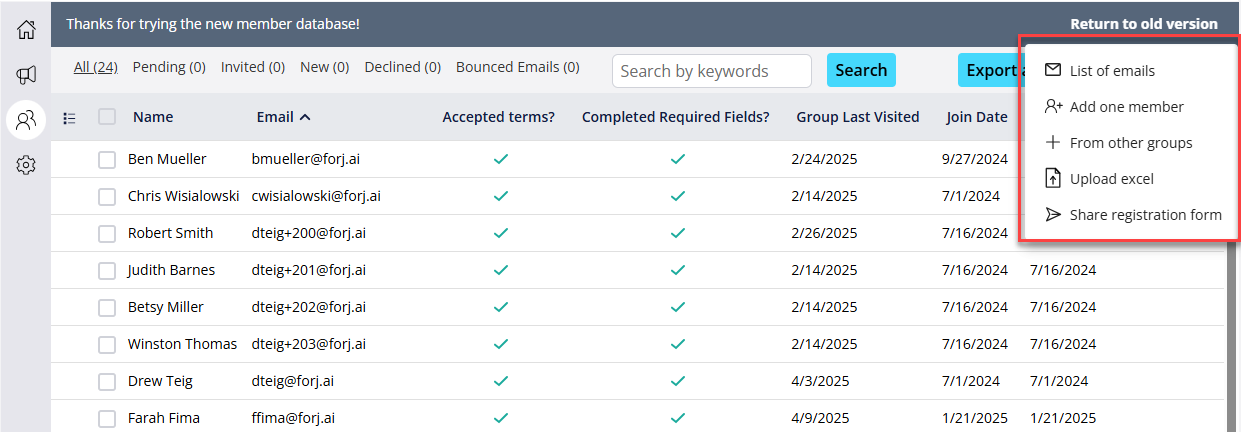Open the home icon in the sidebar
1241x432 pixels.
pos(26,29)
